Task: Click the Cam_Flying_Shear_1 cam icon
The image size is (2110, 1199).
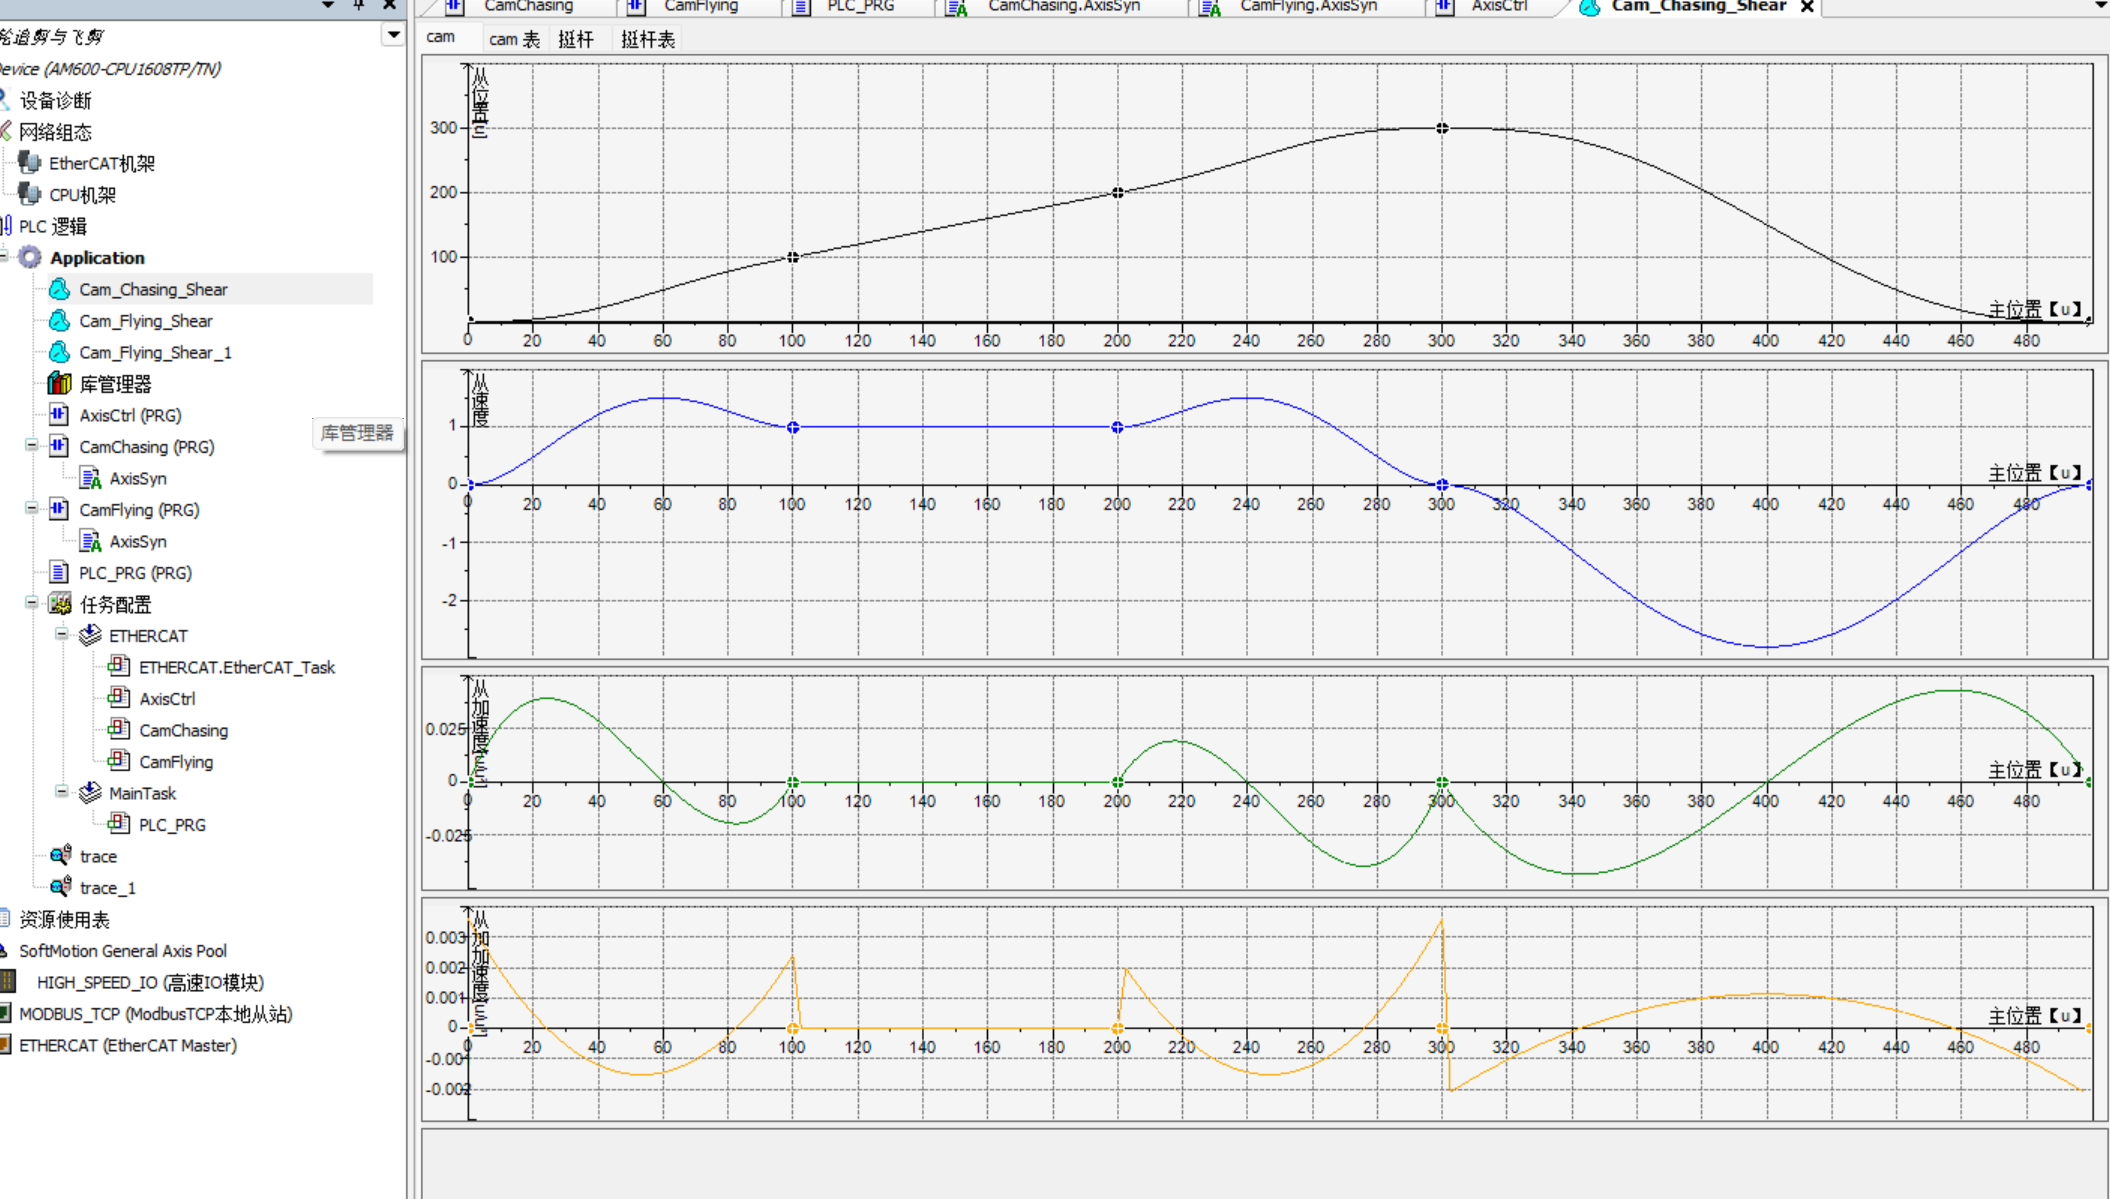Action: coord(60,352)
